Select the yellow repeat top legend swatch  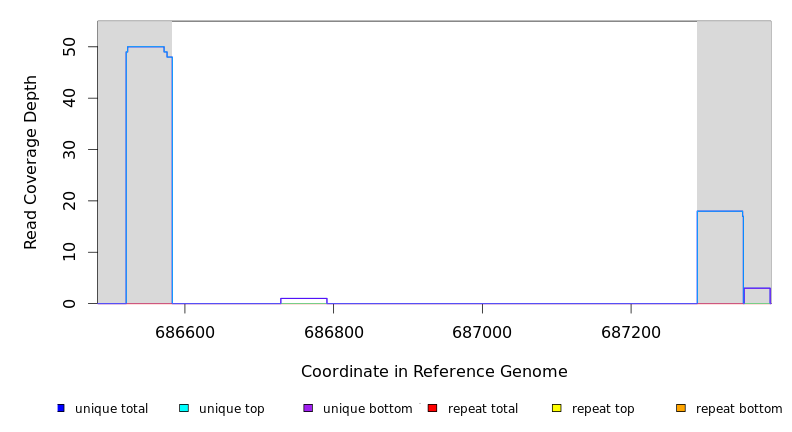coord(556,408)
